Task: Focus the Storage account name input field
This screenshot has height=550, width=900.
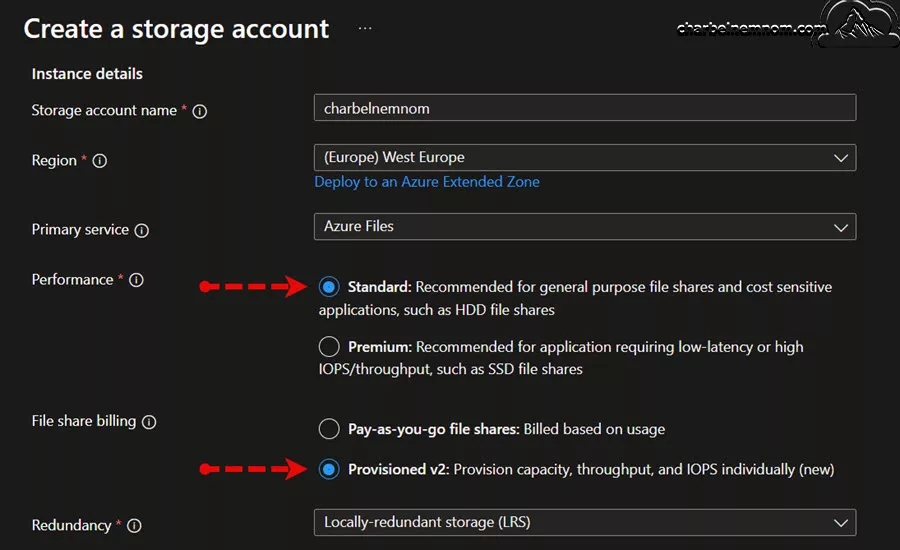Action: pos(585,107)
